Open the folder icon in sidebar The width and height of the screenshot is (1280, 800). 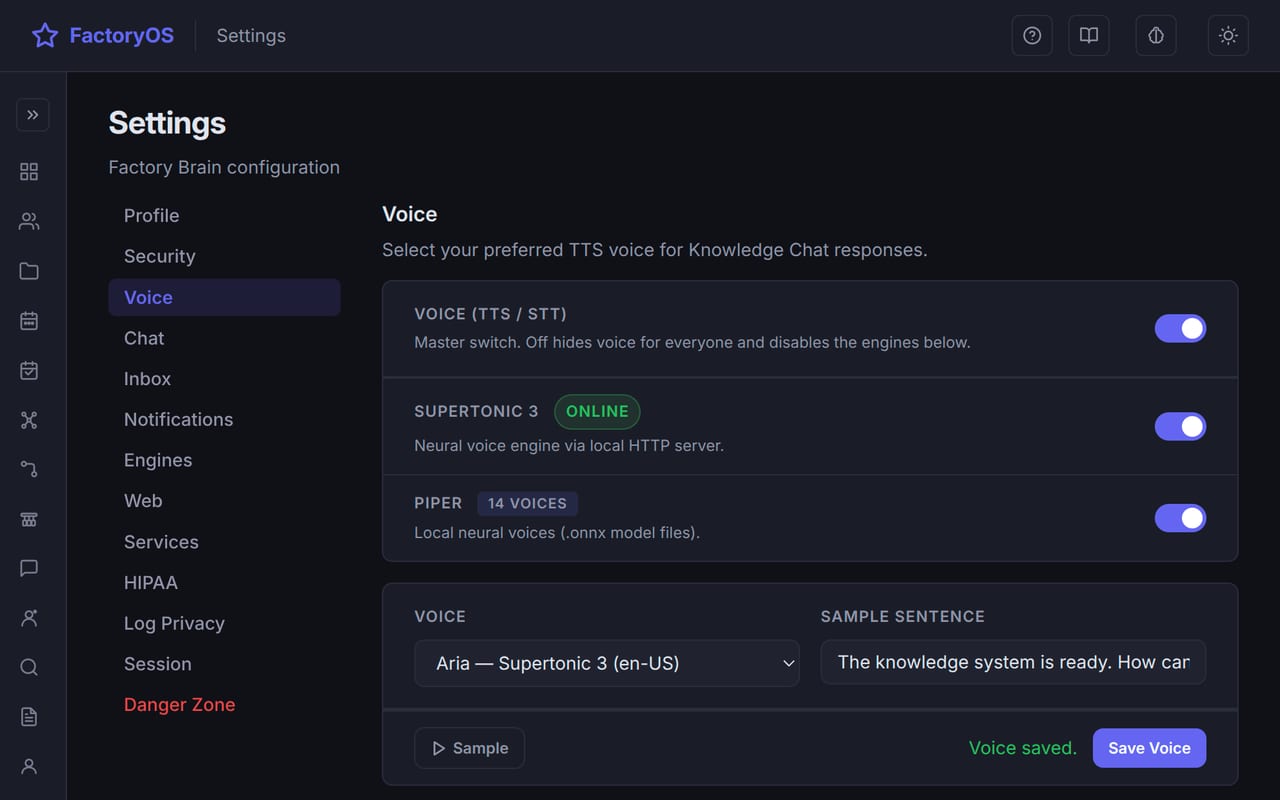pyautogui.click(x=29, y=271)
